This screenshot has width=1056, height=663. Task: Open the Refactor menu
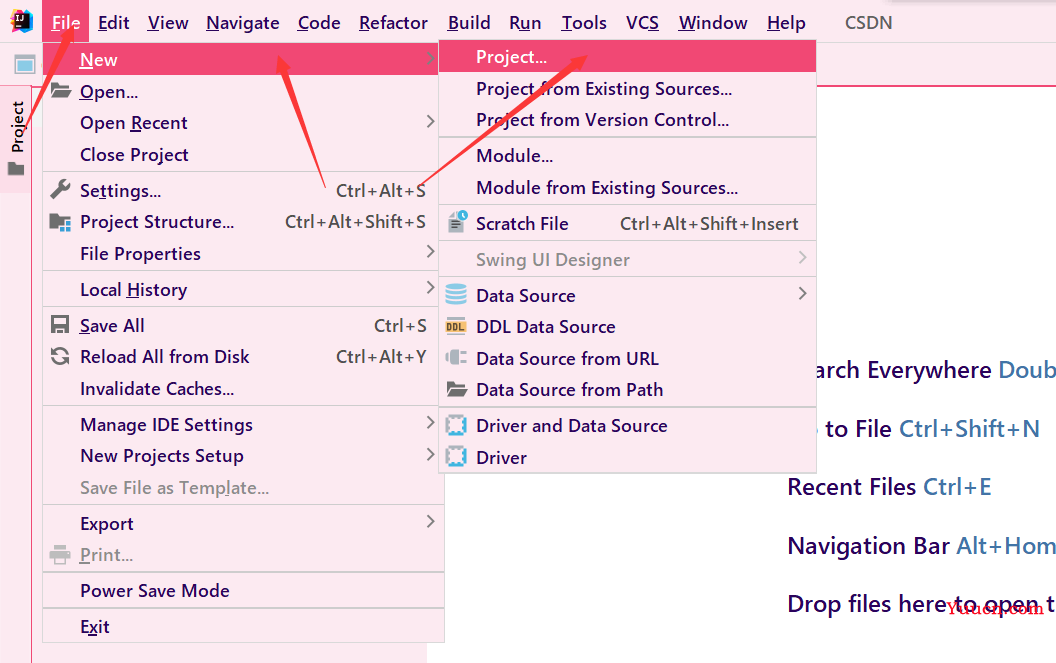(393, 23)
